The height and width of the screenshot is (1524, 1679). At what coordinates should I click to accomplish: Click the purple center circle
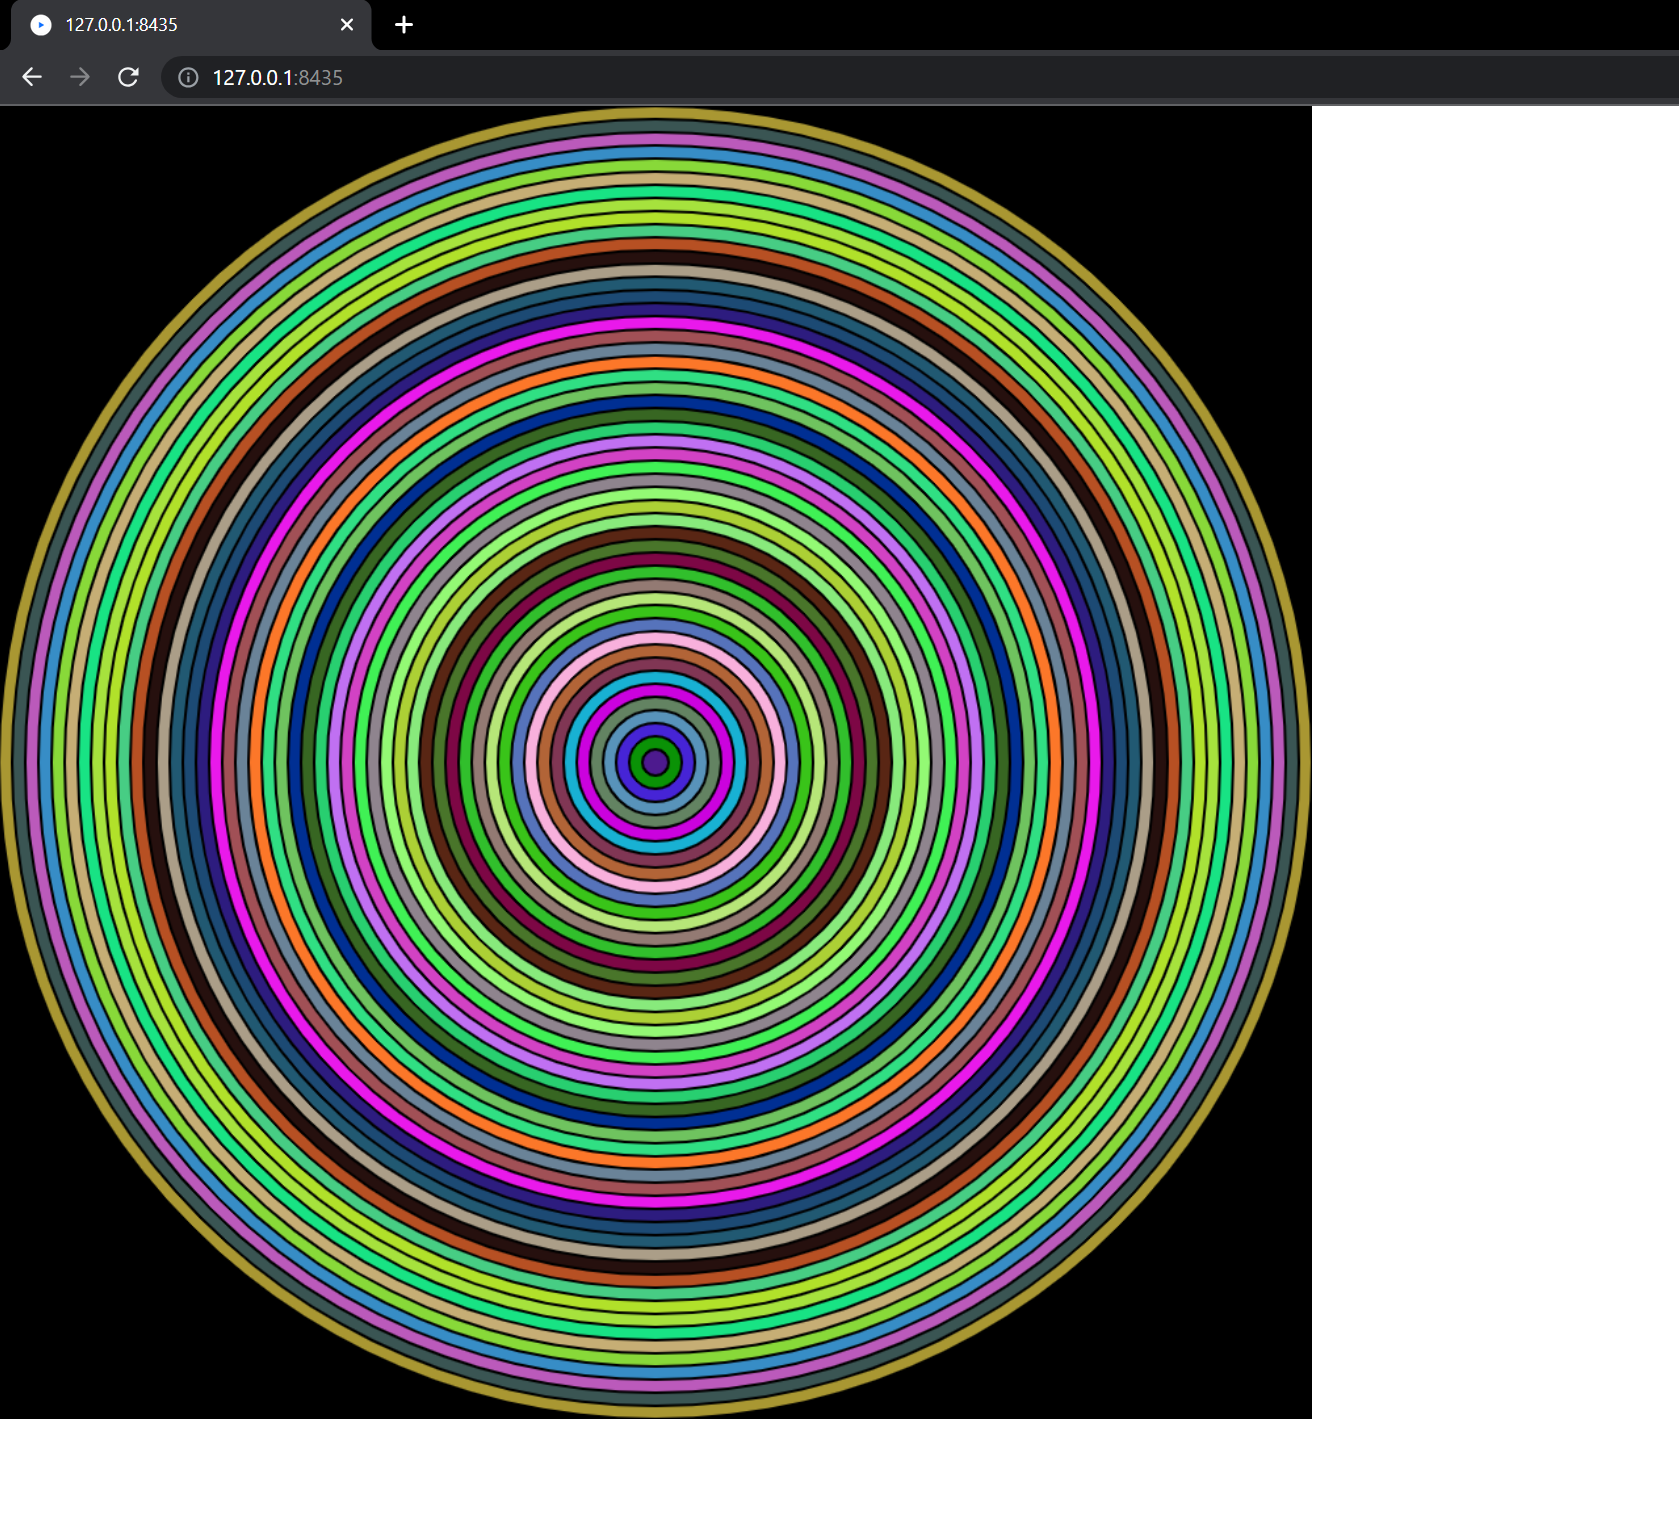point(655,763)
